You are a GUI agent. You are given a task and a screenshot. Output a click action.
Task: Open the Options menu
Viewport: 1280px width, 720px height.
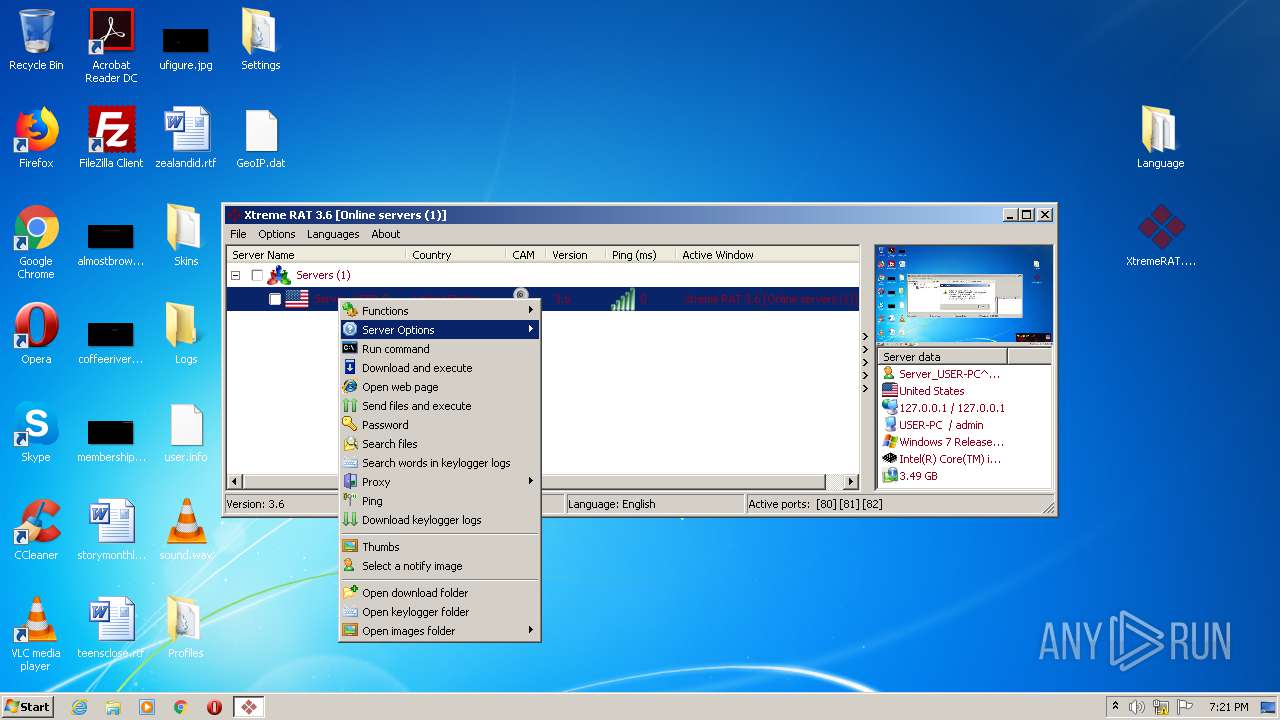(277, 234)
